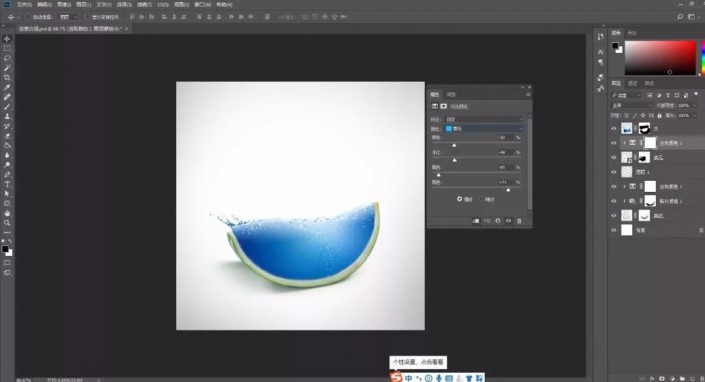The height and width of the screenshot is (382, 705).
Task: Click the Sogou tooltip 个性设置,点我看看
Action: [418, 362]
